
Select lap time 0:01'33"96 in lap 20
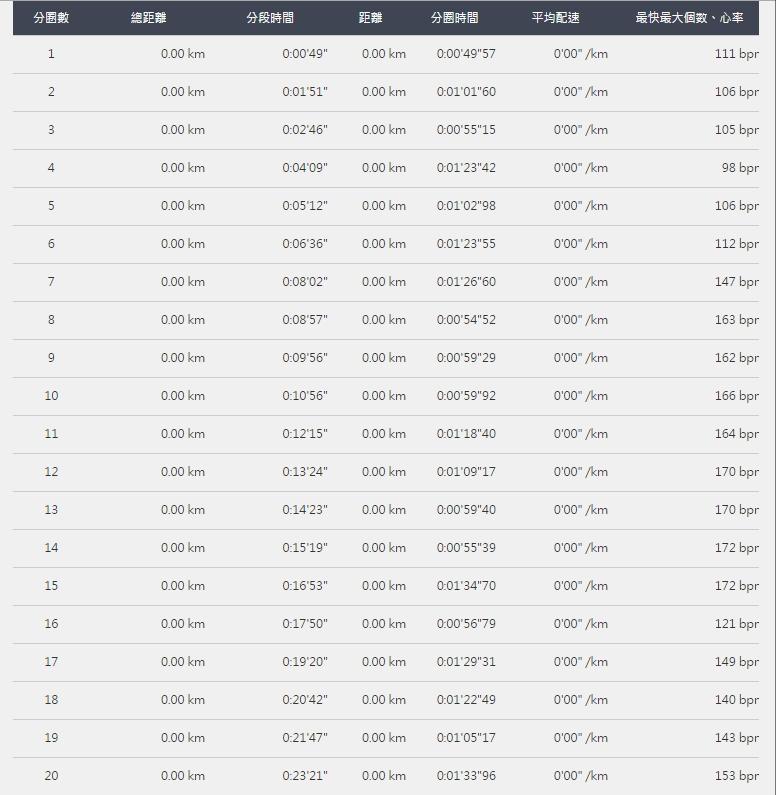[466, 776]
